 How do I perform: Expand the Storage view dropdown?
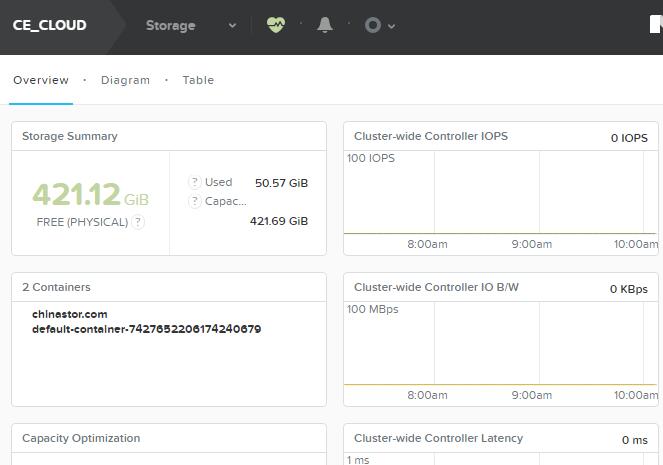(232, 26)
